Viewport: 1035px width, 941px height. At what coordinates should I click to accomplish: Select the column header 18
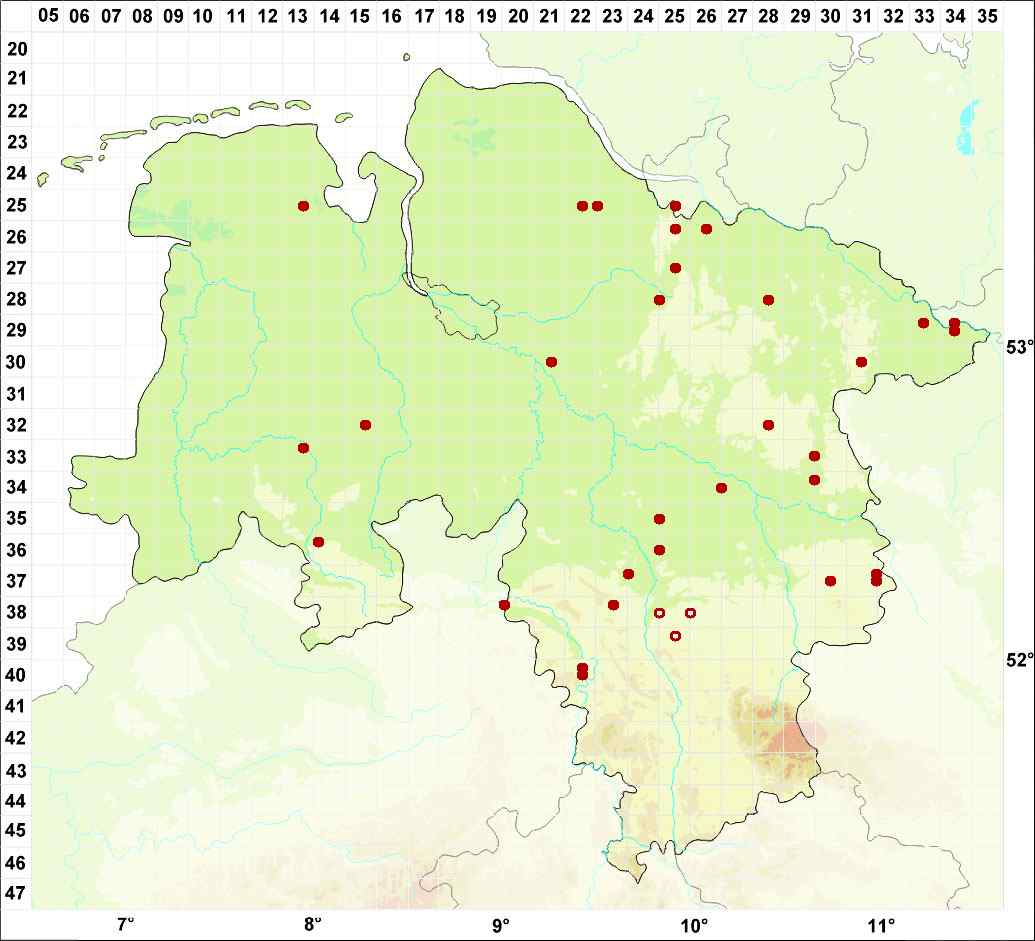[x=454, y=15]
